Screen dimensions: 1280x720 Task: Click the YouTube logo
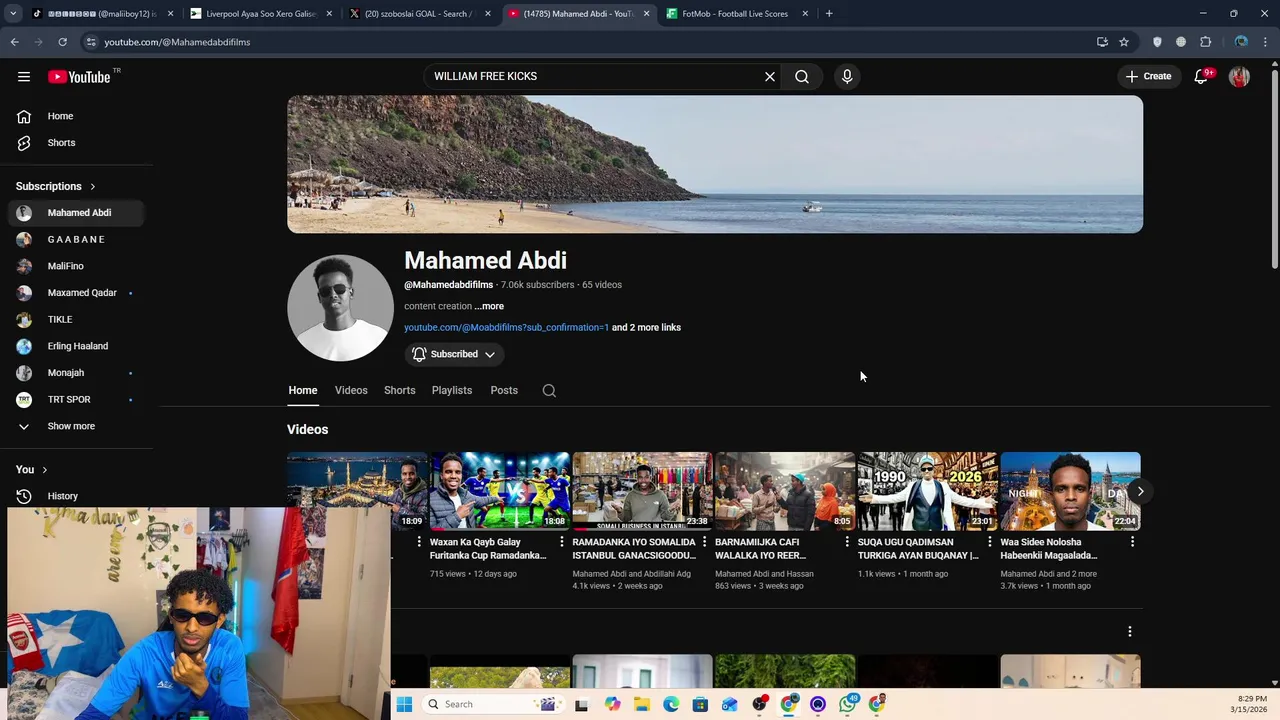(79, 77)
